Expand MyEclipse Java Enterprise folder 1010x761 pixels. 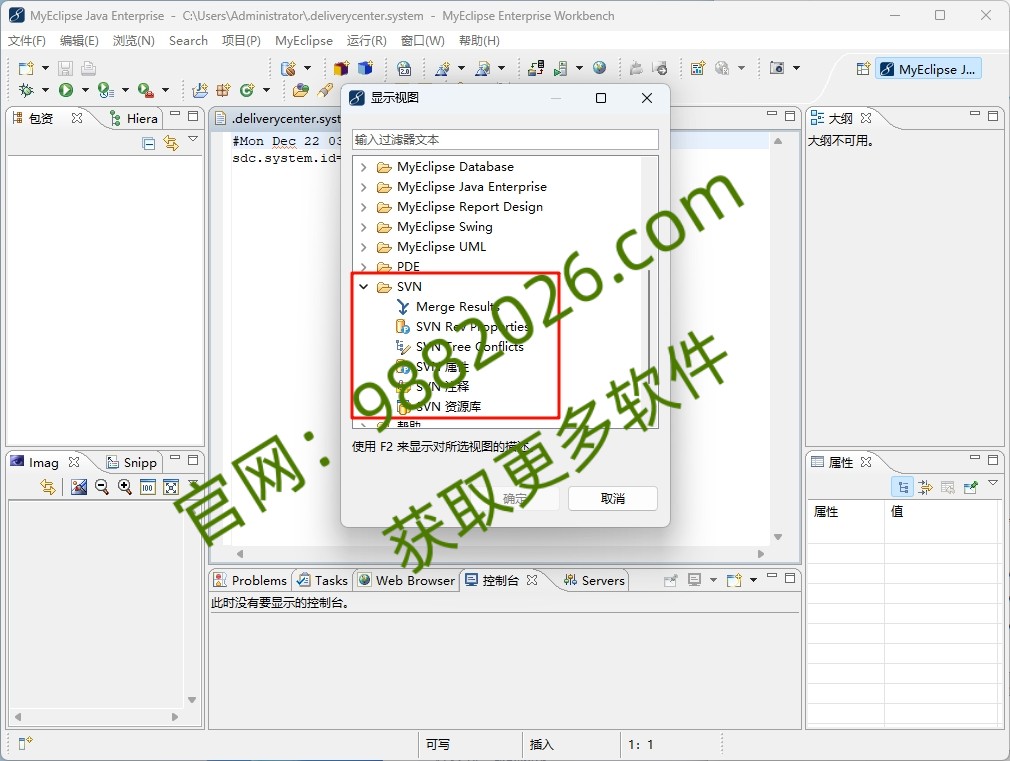click(x=364, y=188)
